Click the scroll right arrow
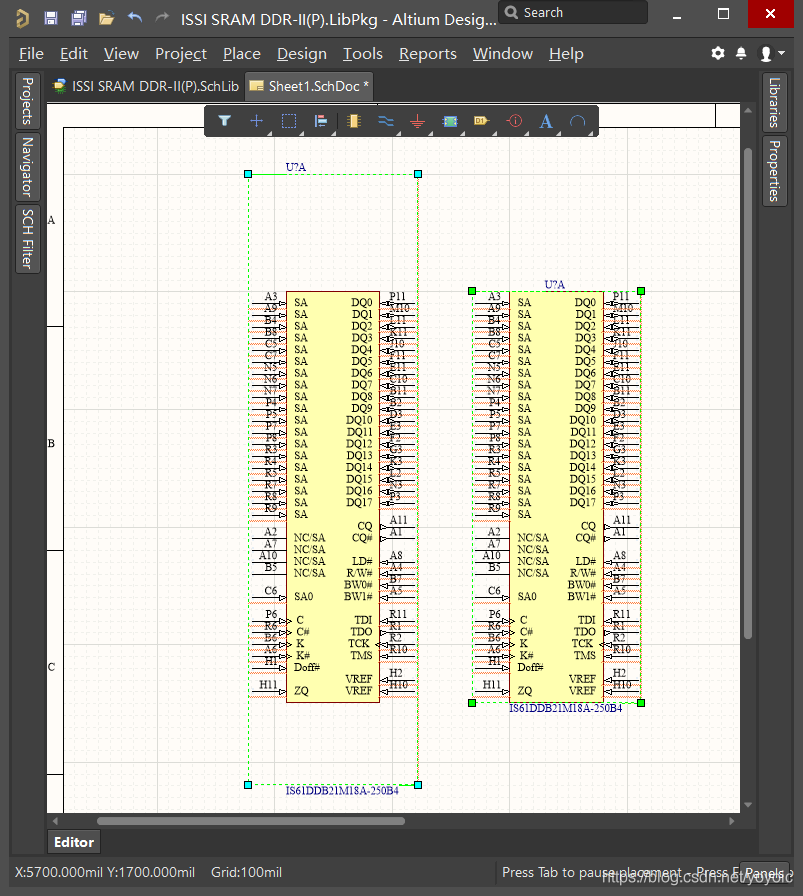Screen dimensions: 803x896 732,821
